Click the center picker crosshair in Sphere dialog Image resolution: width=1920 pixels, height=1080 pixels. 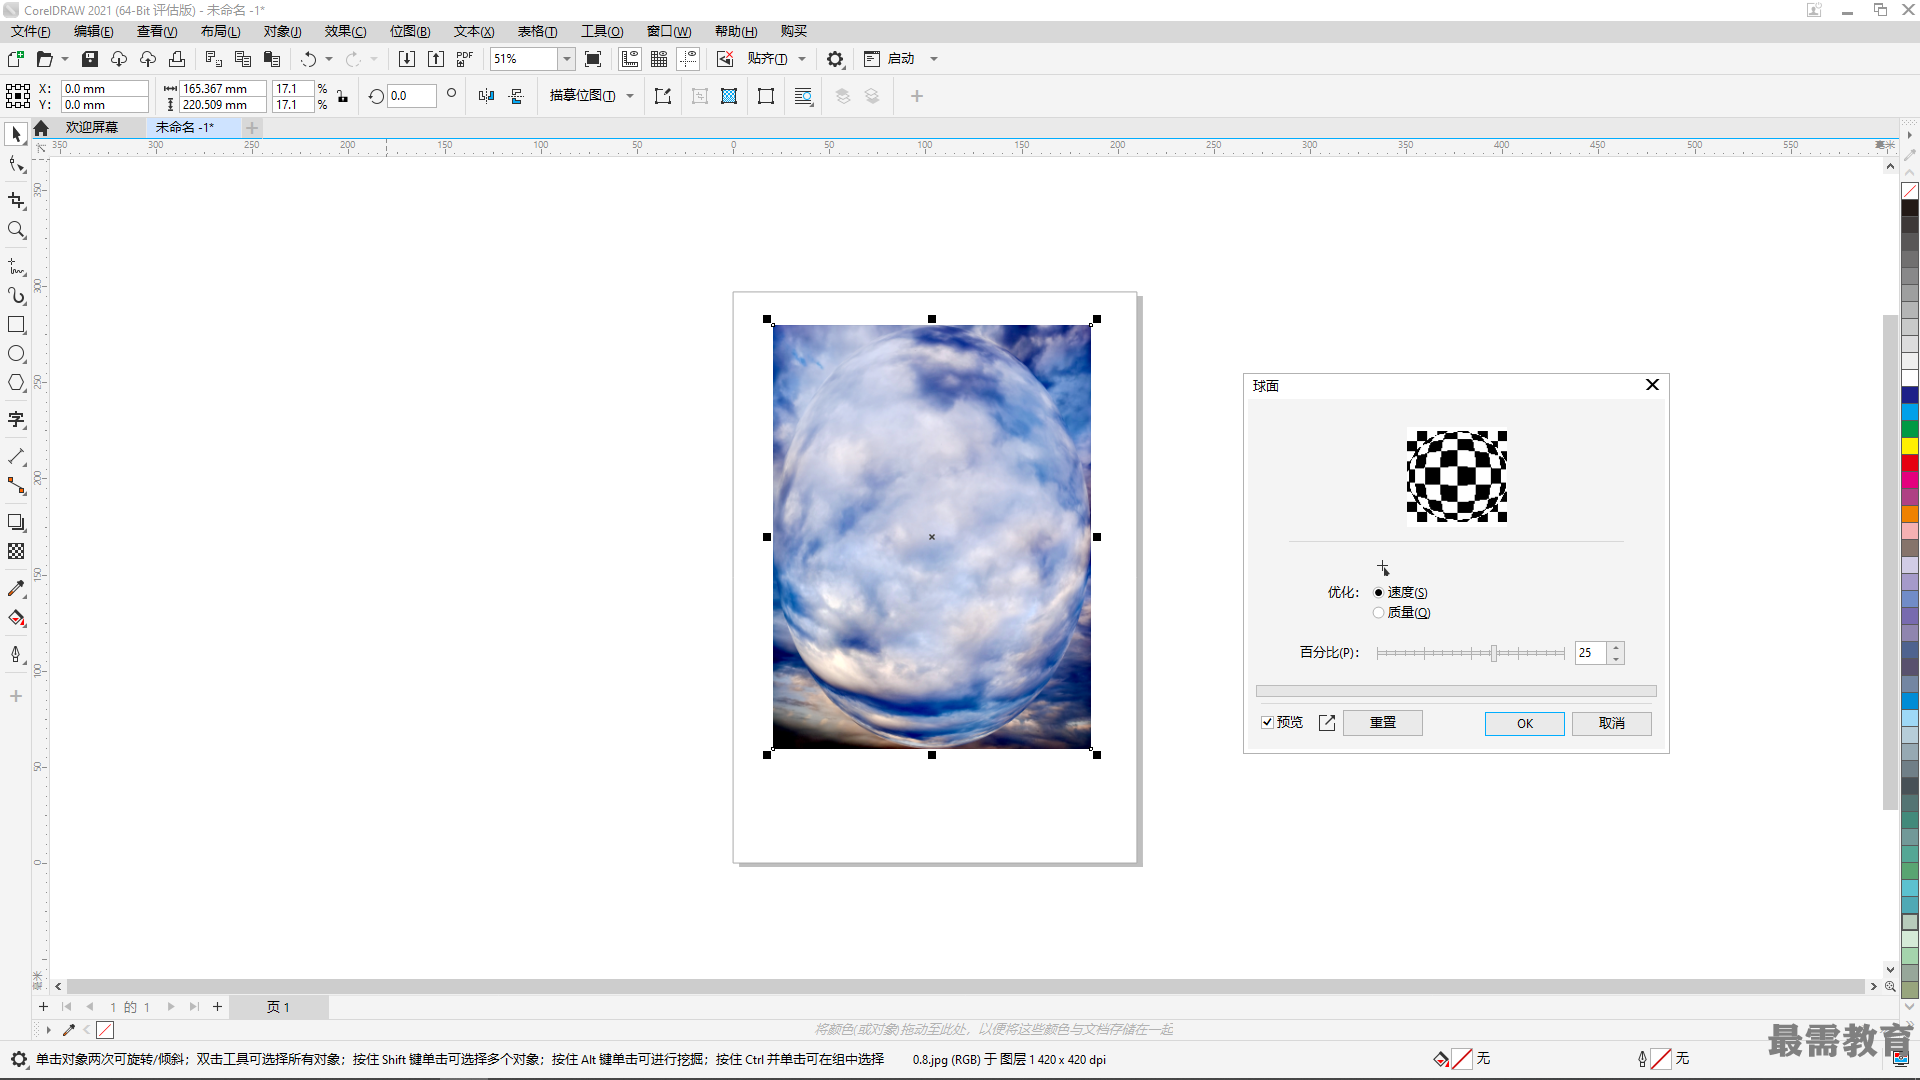(x=1383, y=568)
